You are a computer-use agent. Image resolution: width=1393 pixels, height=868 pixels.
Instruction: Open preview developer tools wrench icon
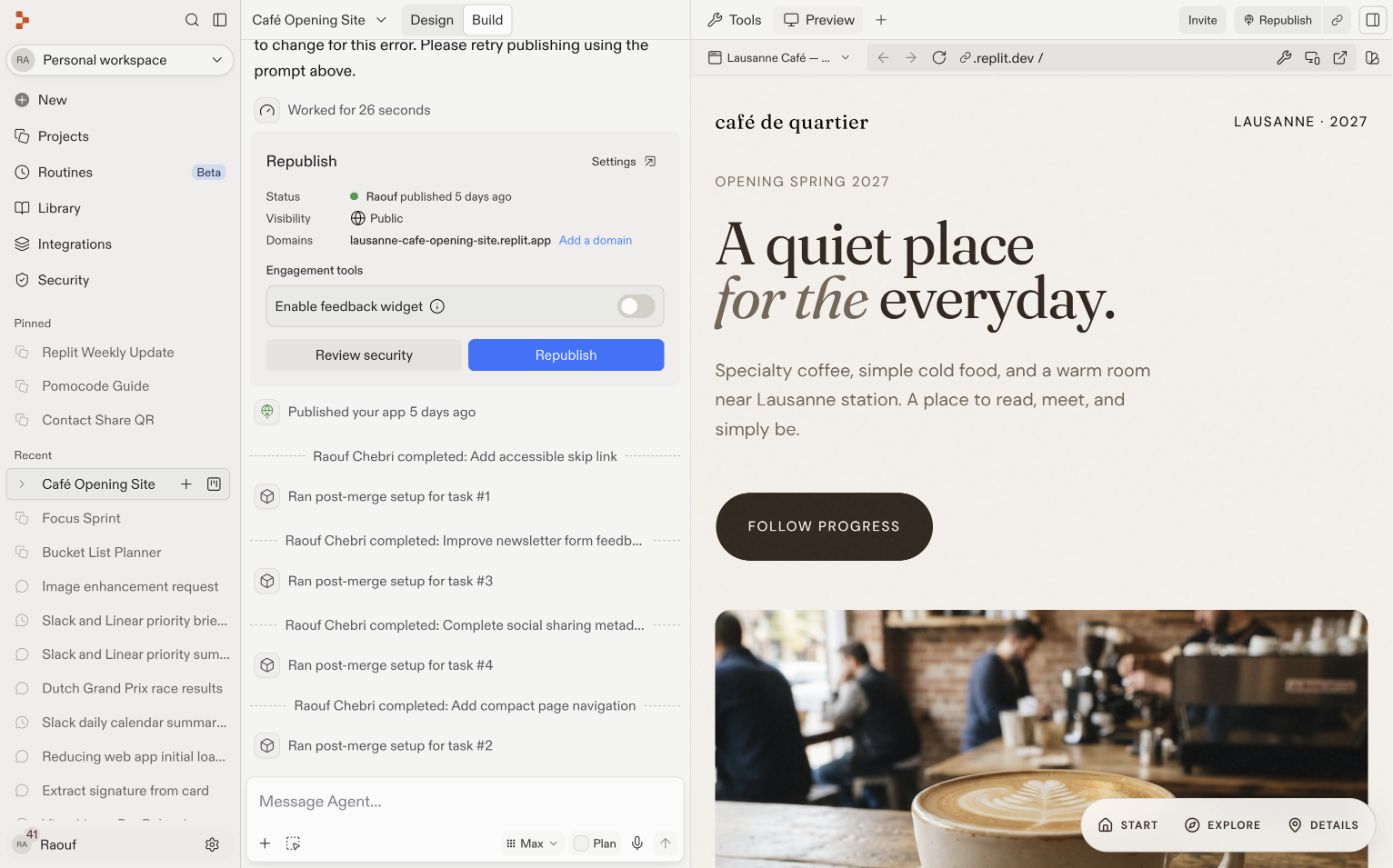(1284, 58)
